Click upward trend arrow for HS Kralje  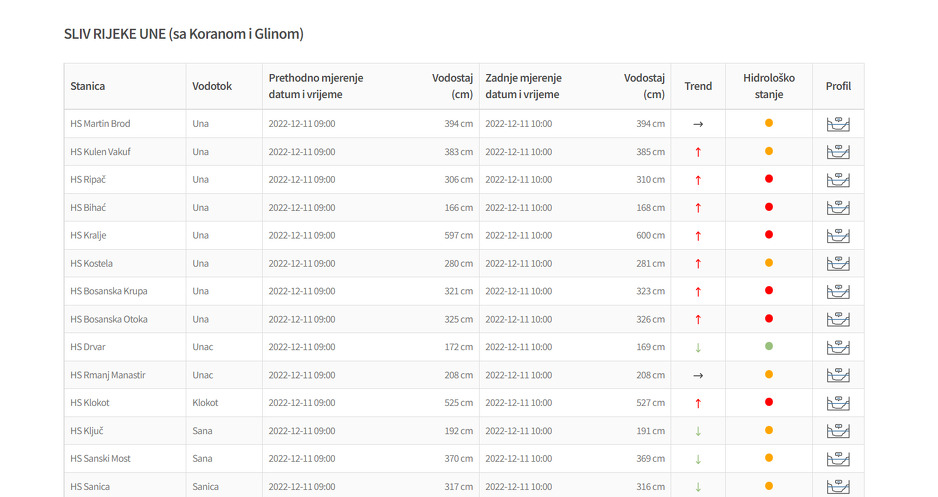click(698, 236)
